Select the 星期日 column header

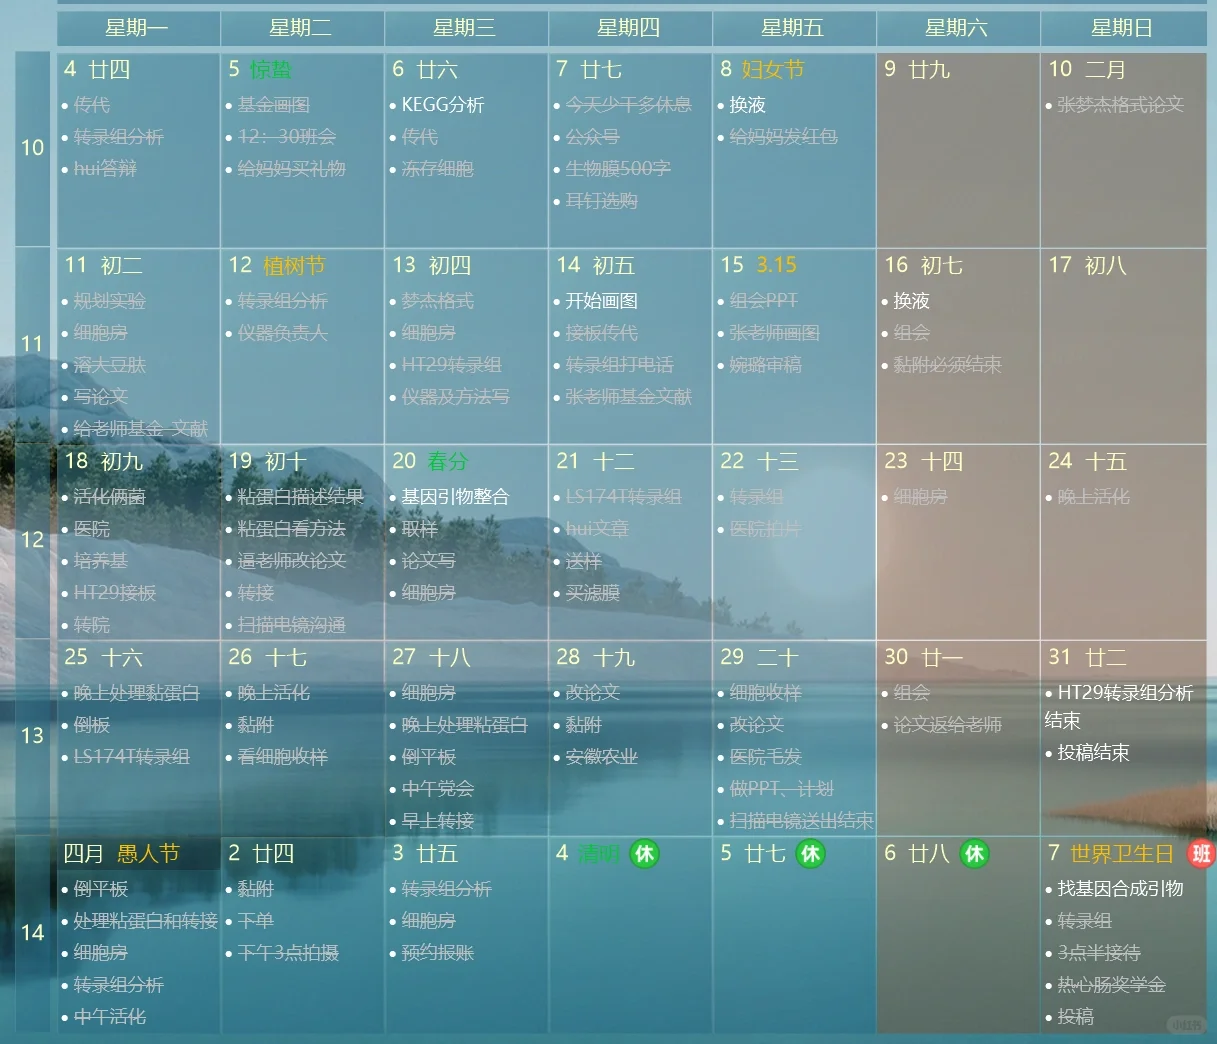(x=1123, y=28)
